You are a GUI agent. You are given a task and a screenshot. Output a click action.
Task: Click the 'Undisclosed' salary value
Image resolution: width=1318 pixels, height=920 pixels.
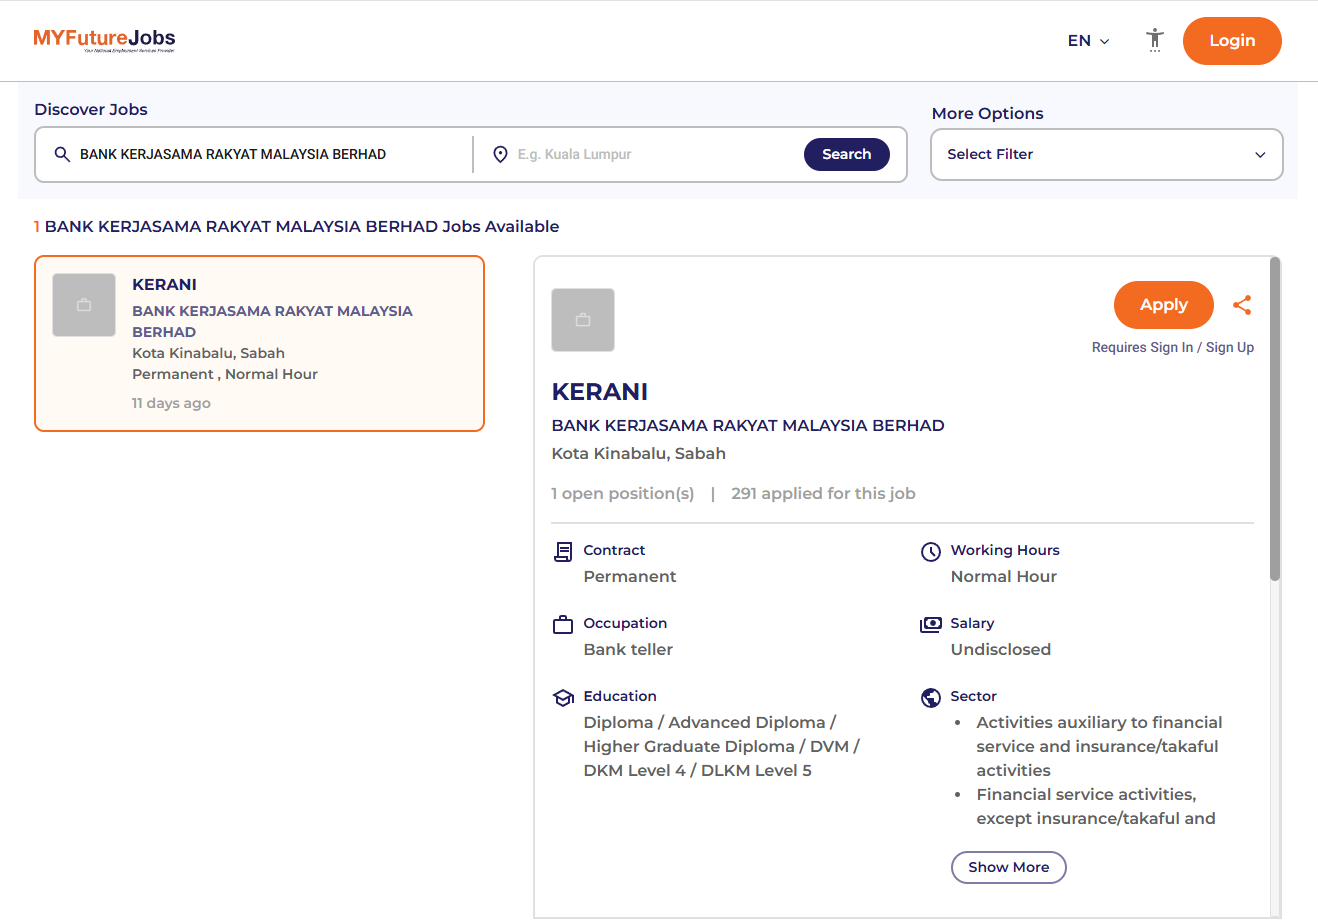pos(1000,649)
